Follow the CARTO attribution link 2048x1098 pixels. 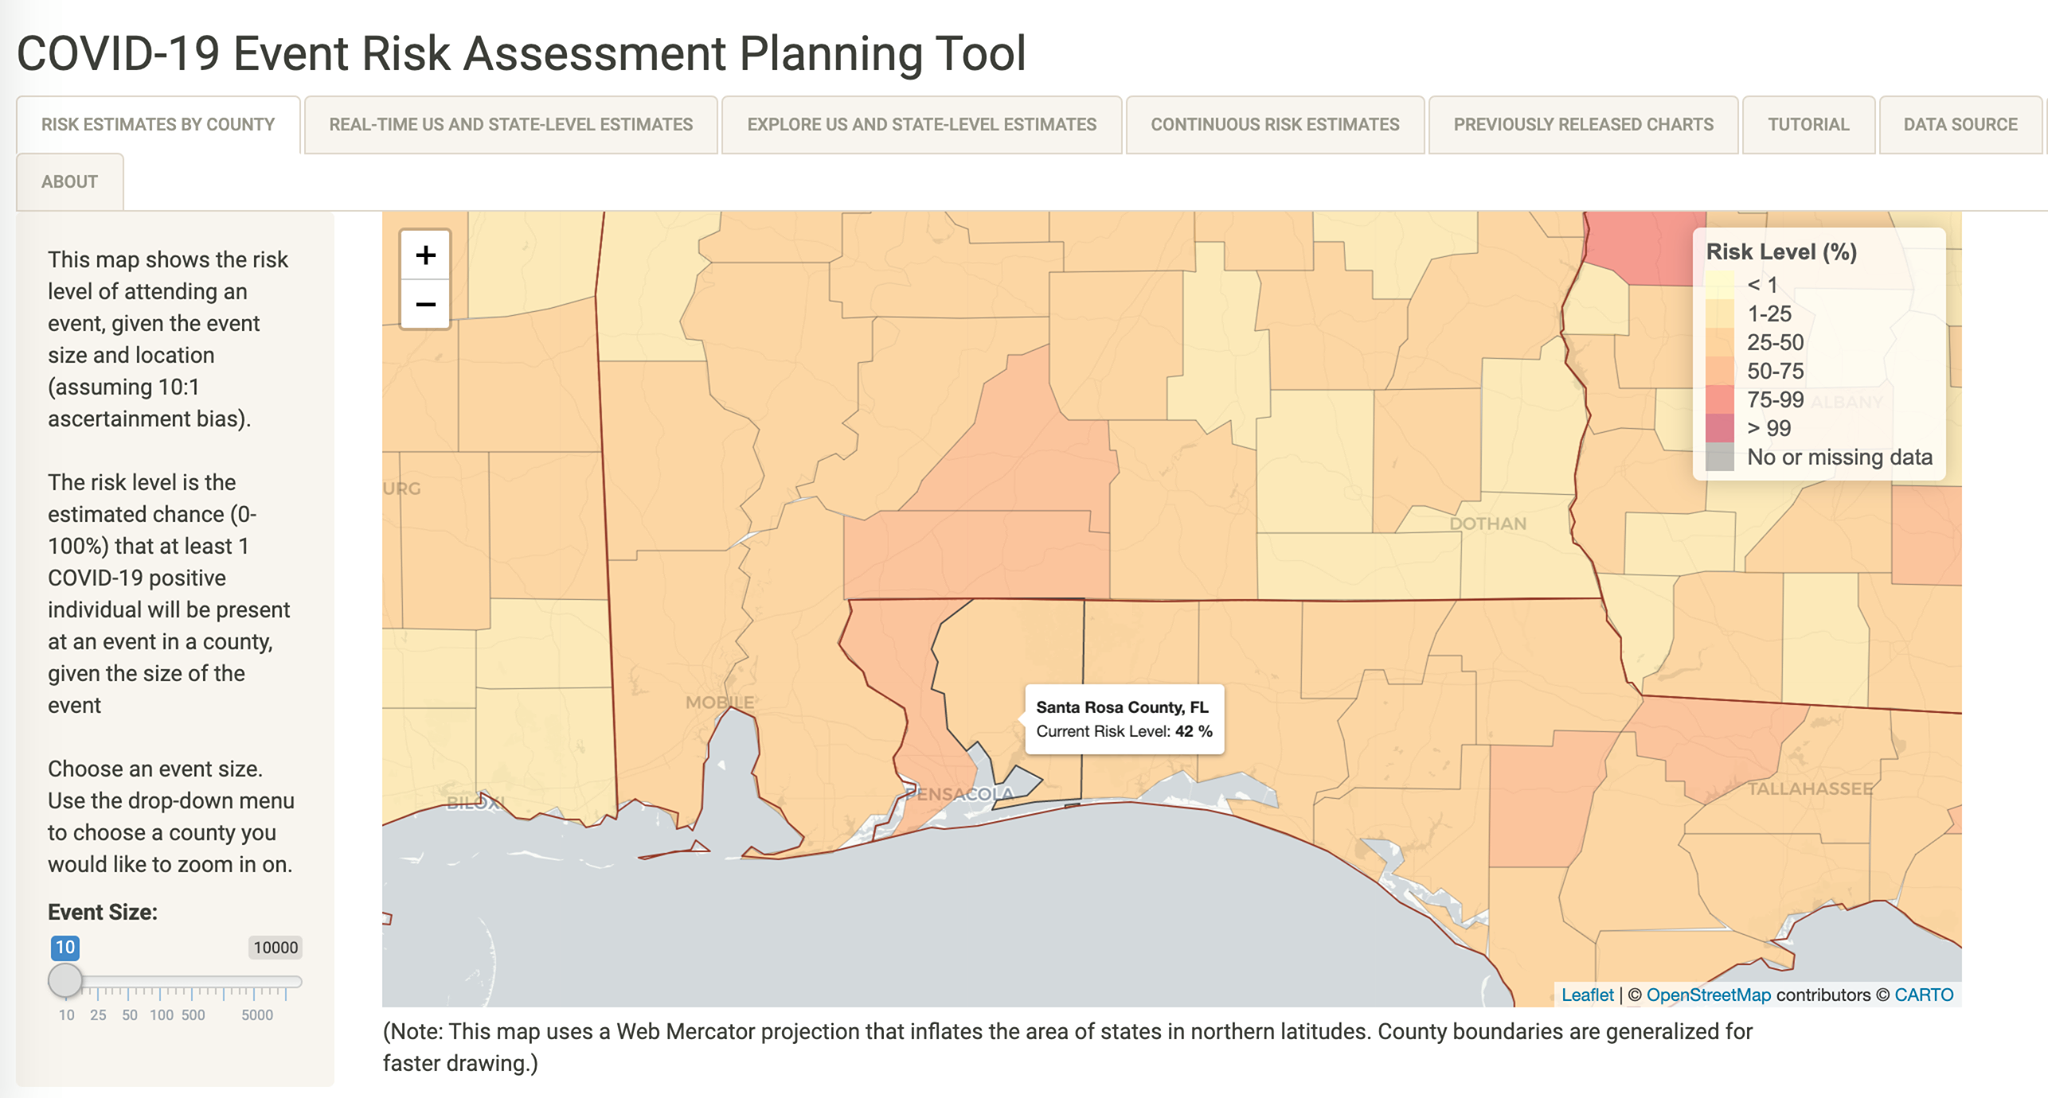pyautogui.click(x=1923, y=995)
